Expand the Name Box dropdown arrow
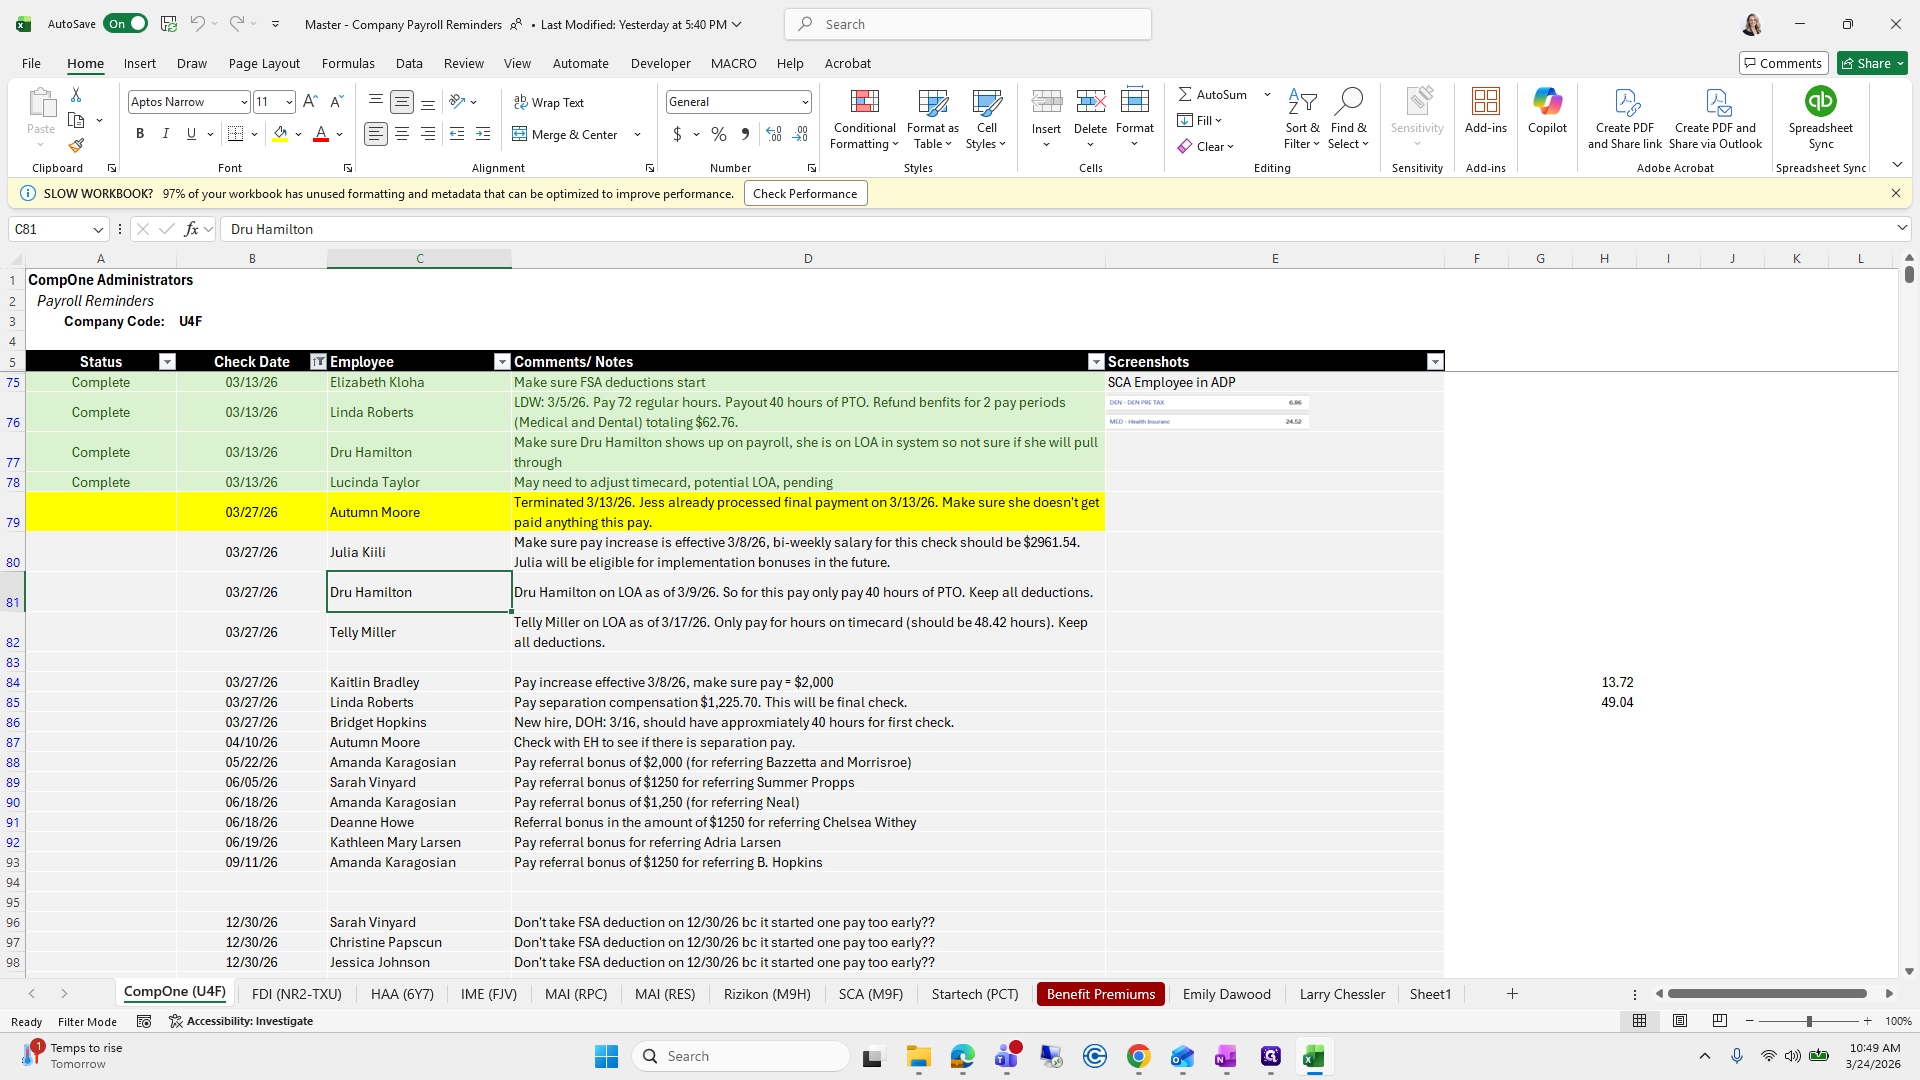The height and width of the screenshot is (1080, 1920). point(98,229)
